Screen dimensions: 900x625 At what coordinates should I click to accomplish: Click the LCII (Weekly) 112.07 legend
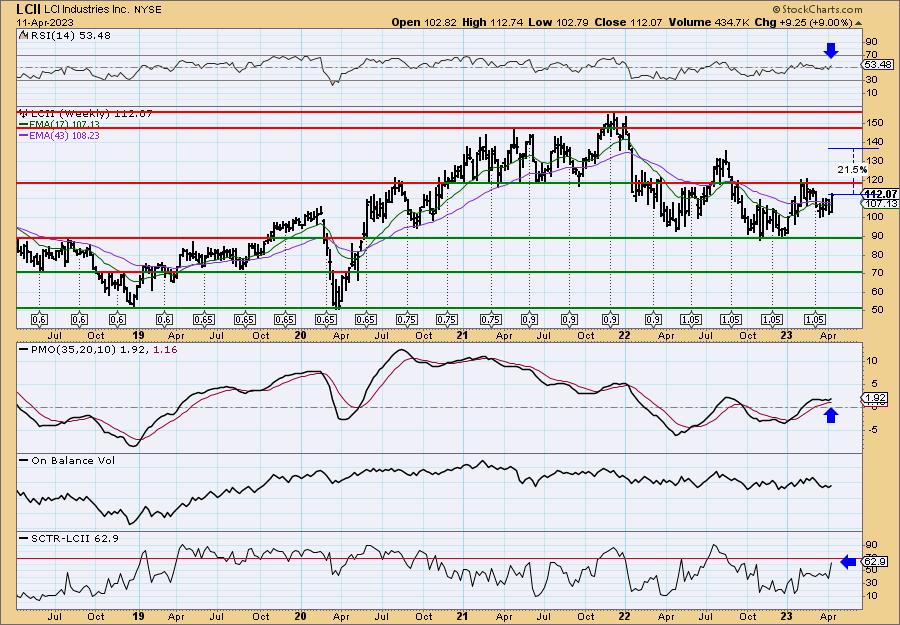[86, 114]
